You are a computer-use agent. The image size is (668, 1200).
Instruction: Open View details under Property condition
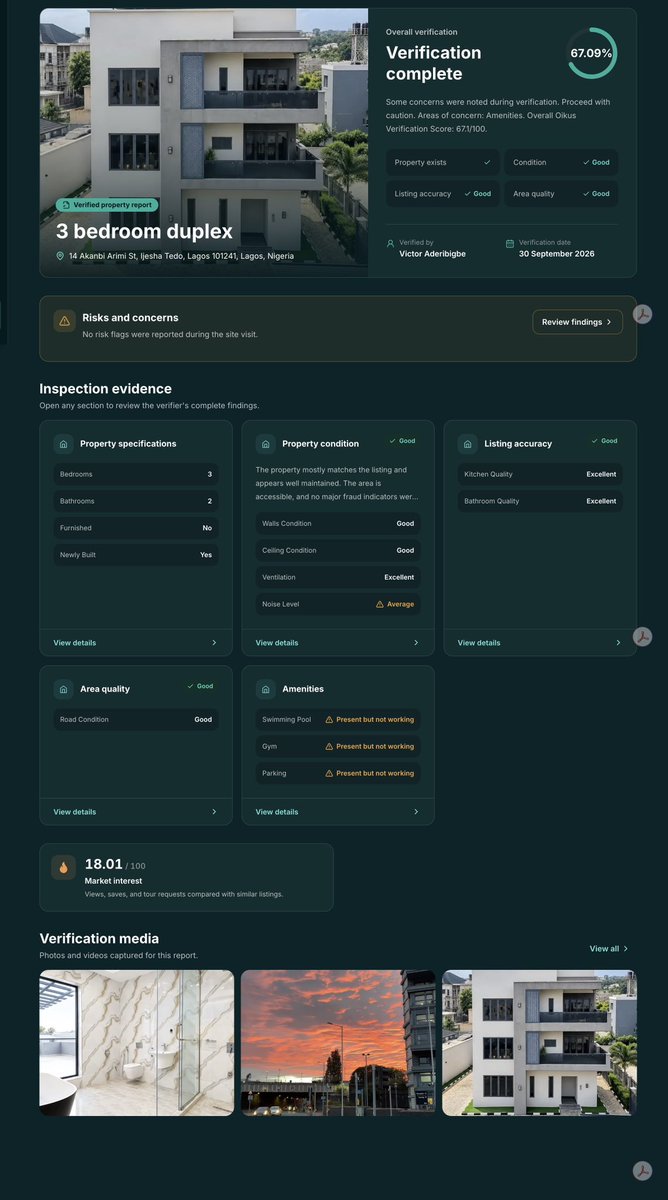(277, 643)
